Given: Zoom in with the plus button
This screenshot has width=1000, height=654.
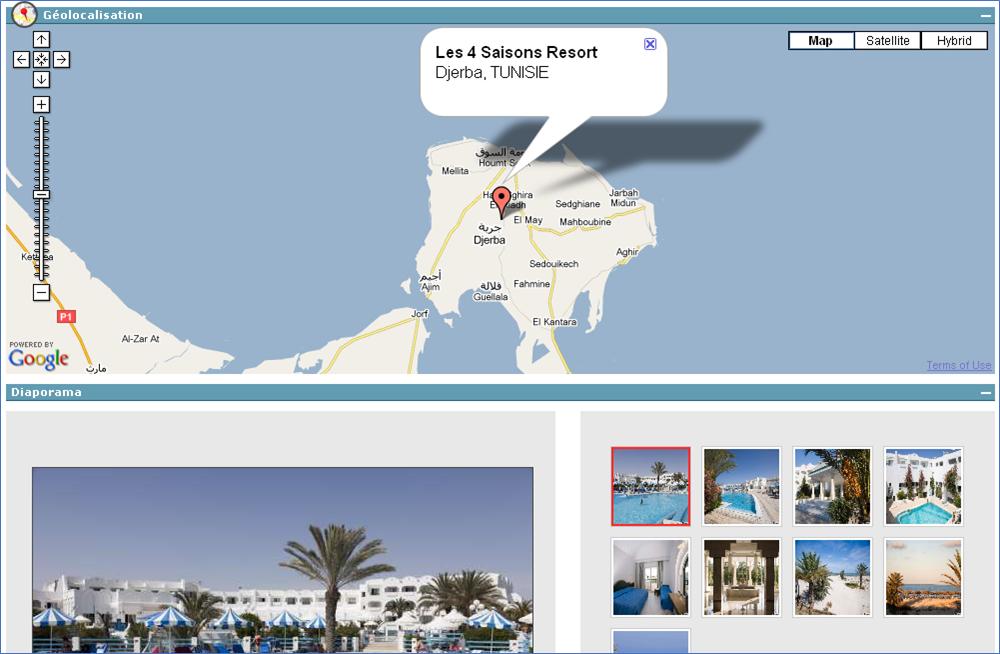Looking at the screenshot, I should pyautogui.click(x=41, y=105).
